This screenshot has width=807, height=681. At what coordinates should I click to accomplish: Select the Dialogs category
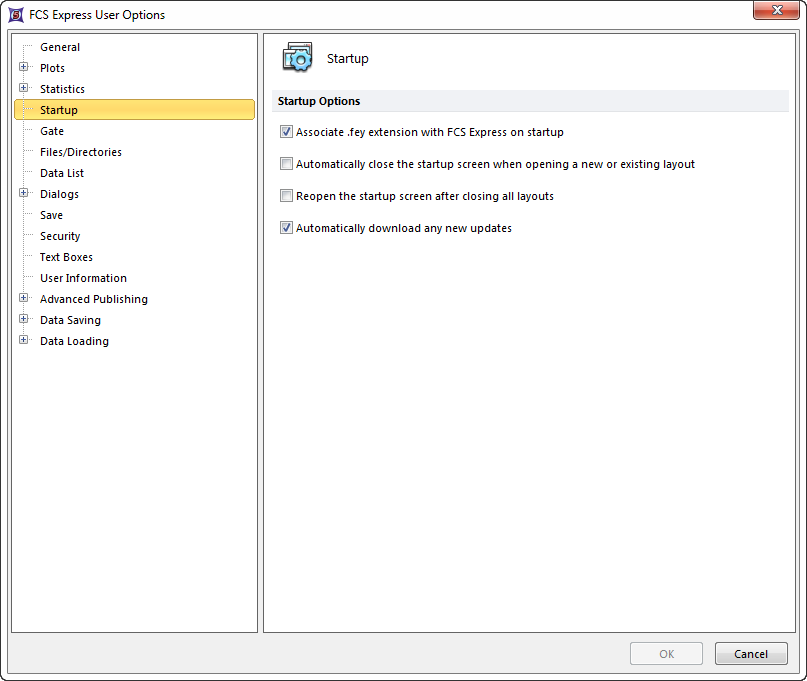coord(59,194)
